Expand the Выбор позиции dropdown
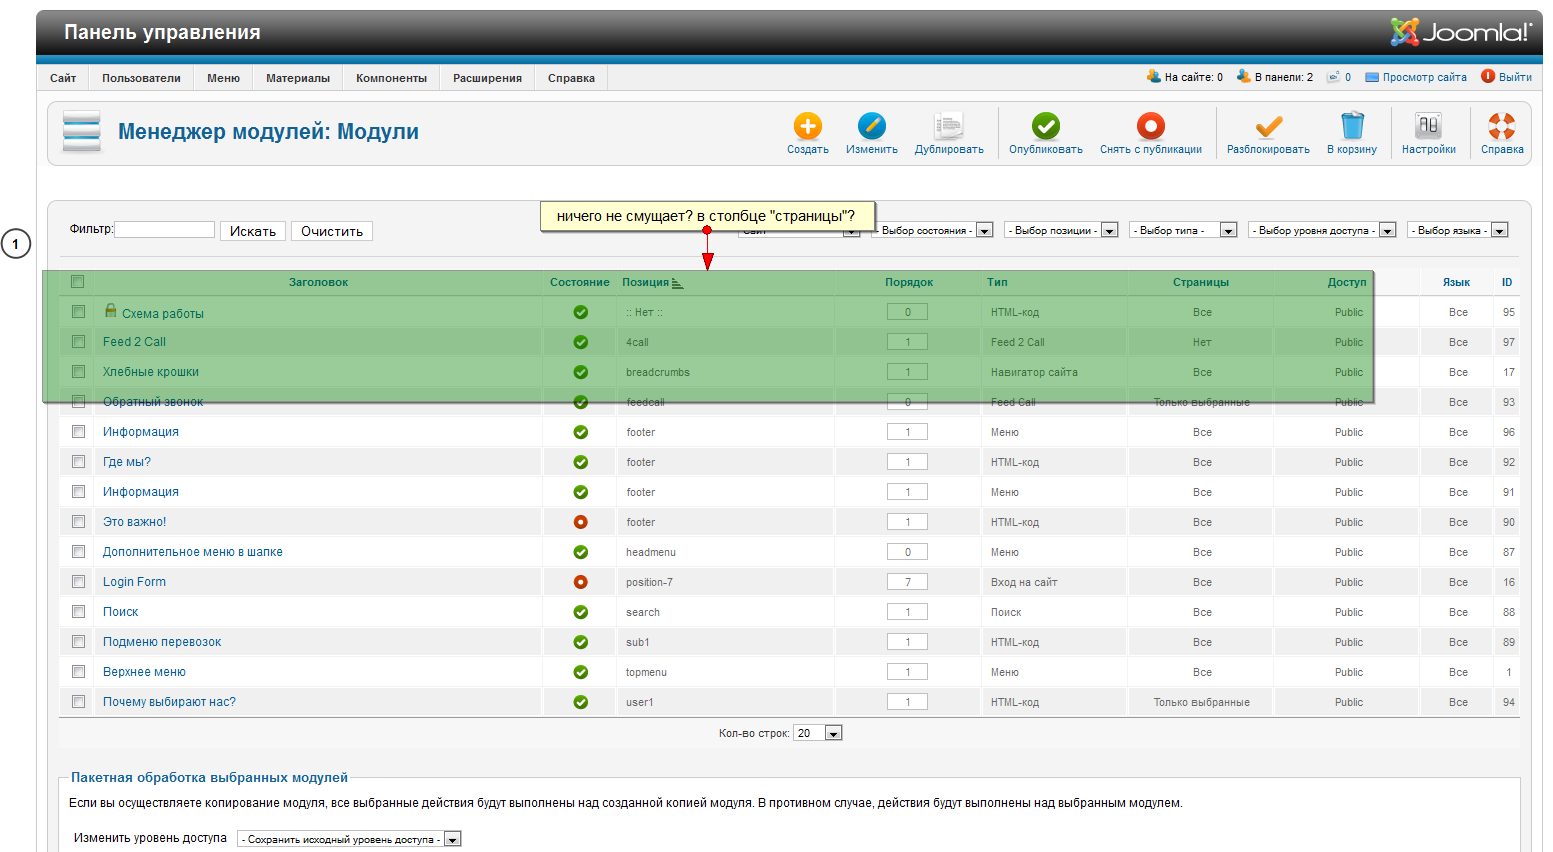This screenshot has height=852, width=1553. [x=1061, y=231]
